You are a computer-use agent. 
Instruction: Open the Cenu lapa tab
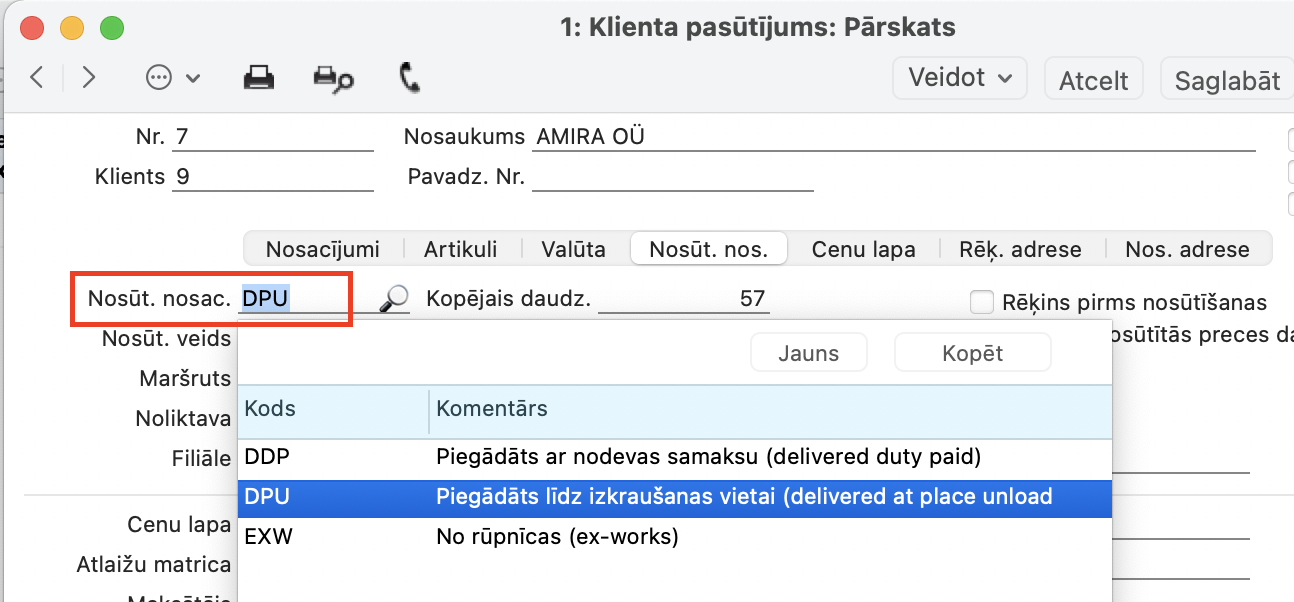click(863, 249)
